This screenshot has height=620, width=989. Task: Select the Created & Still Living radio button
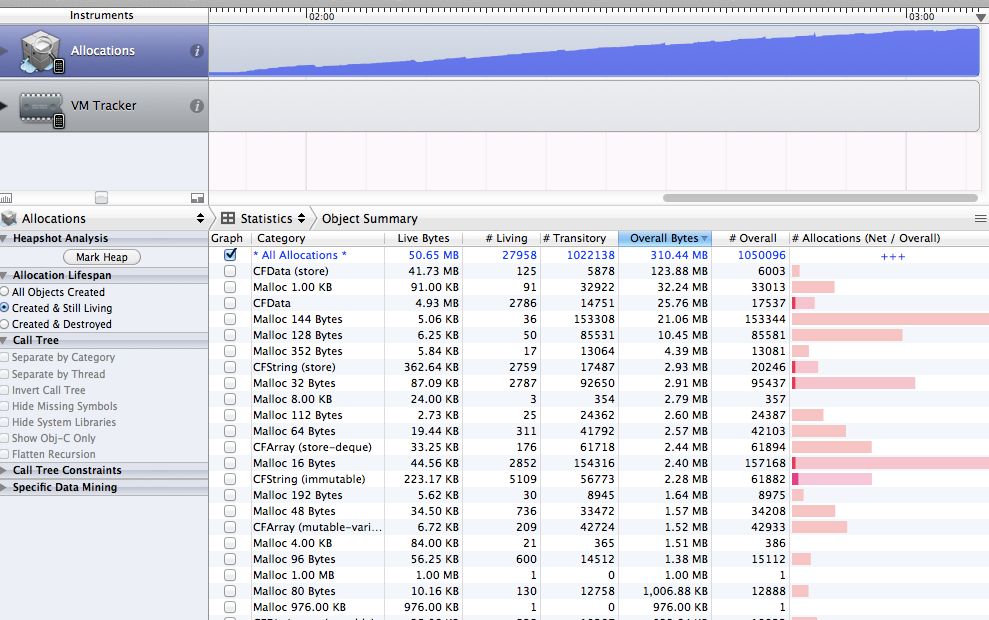click(4, 307)
